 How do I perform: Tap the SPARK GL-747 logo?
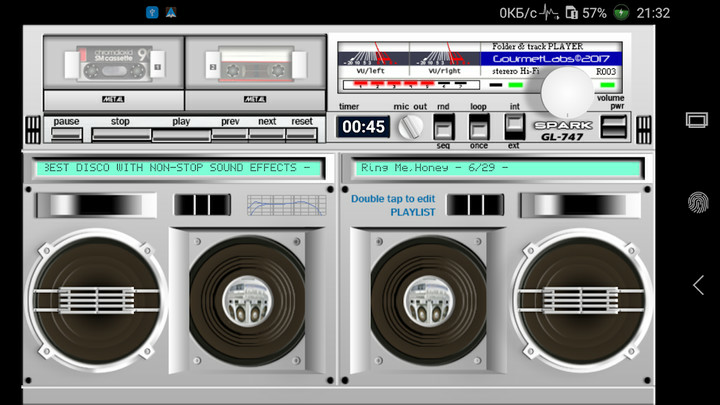tap(563, 131)
